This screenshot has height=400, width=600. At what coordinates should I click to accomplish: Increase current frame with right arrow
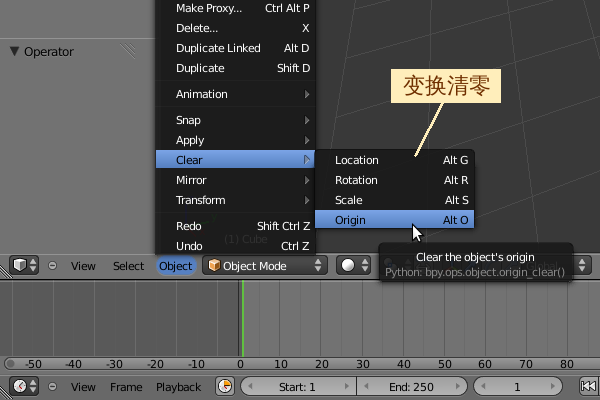pos(553,387)
